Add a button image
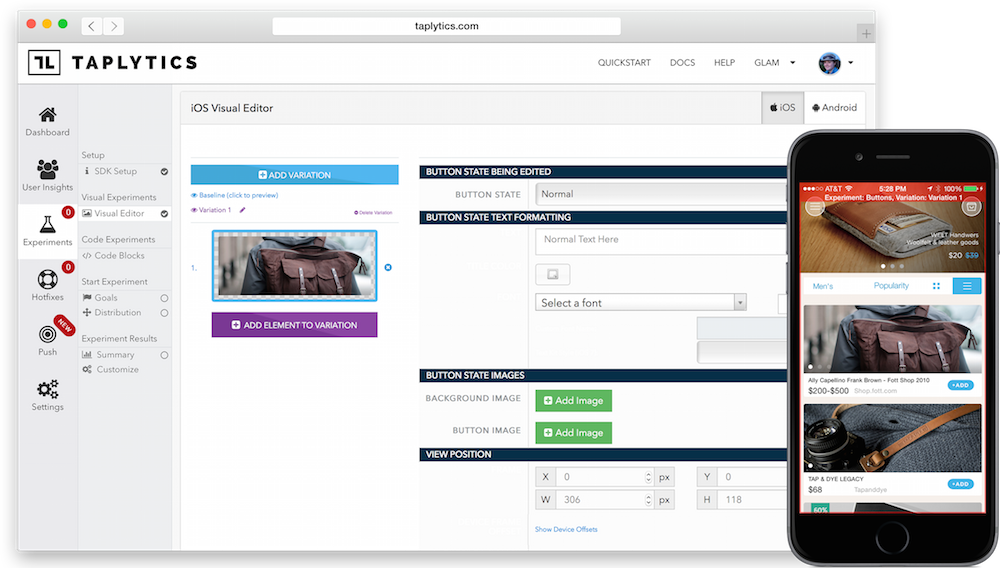 573,433
